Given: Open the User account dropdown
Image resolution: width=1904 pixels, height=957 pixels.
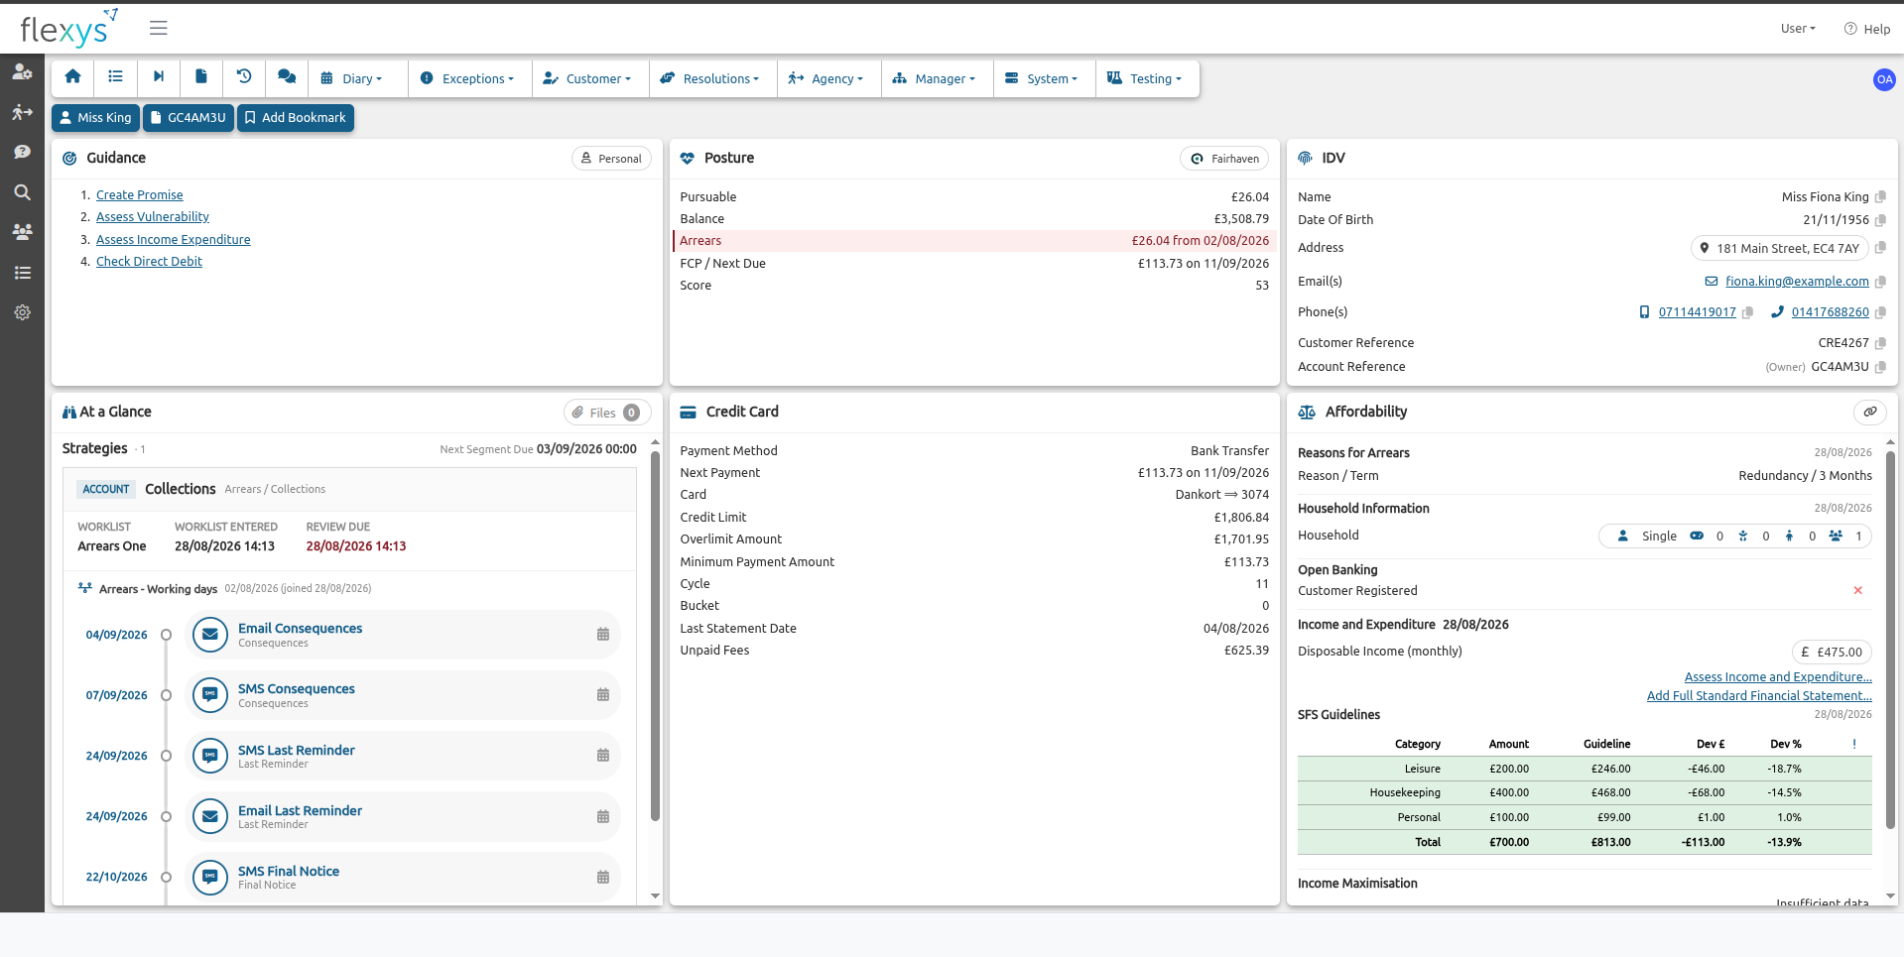Looking at the screenshot, I should pos(1797,29).
